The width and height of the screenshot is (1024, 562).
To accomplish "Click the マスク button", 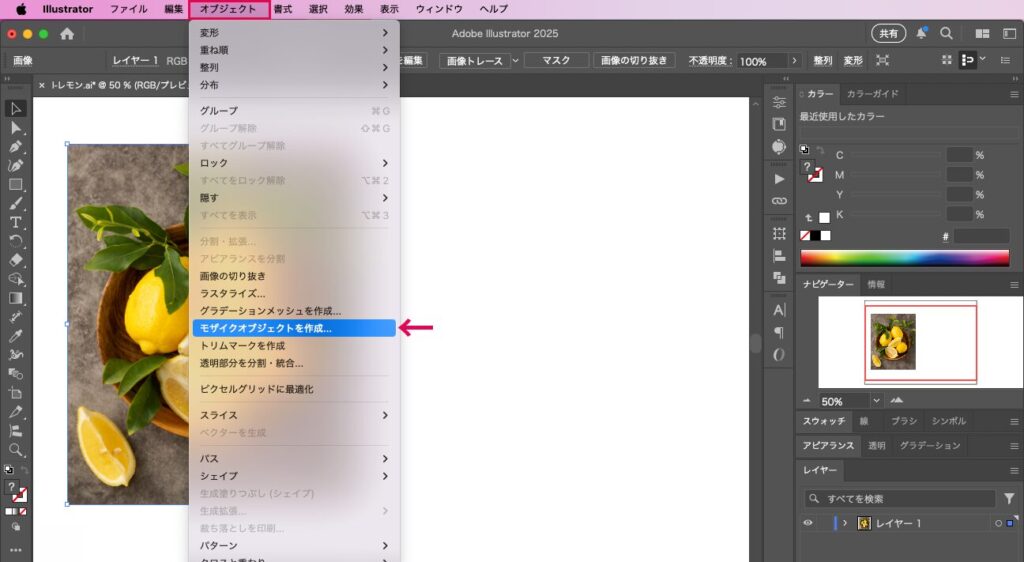I will [x=556, y=61].
